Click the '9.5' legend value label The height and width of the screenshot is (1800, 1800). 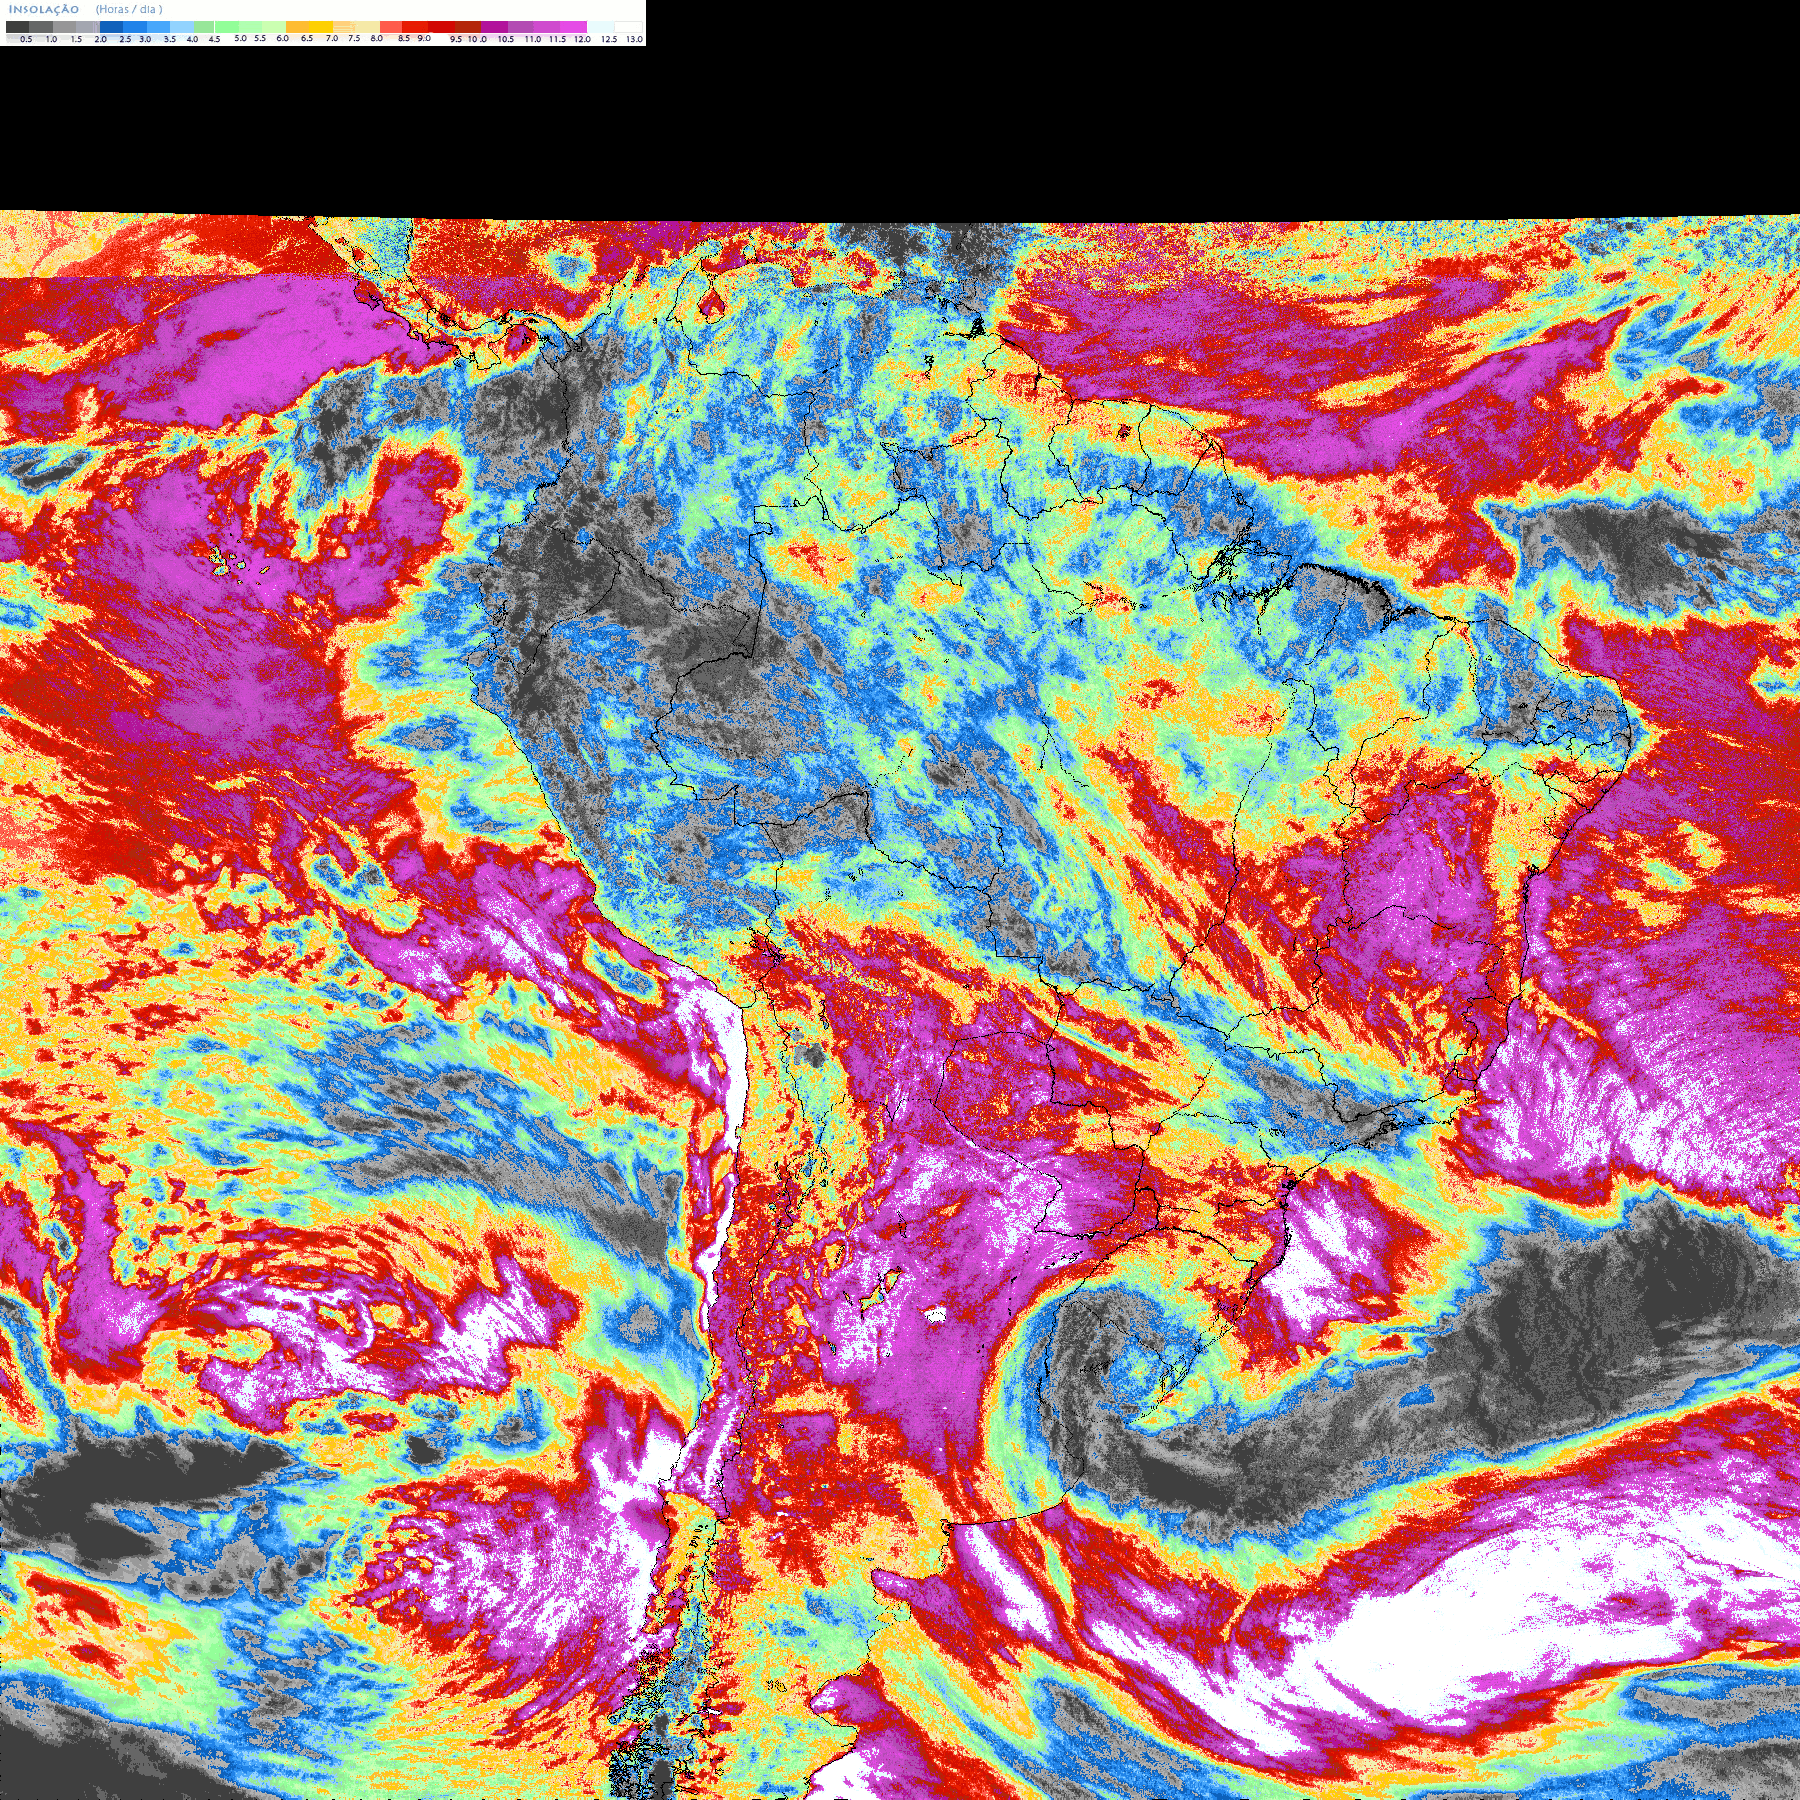456,39
